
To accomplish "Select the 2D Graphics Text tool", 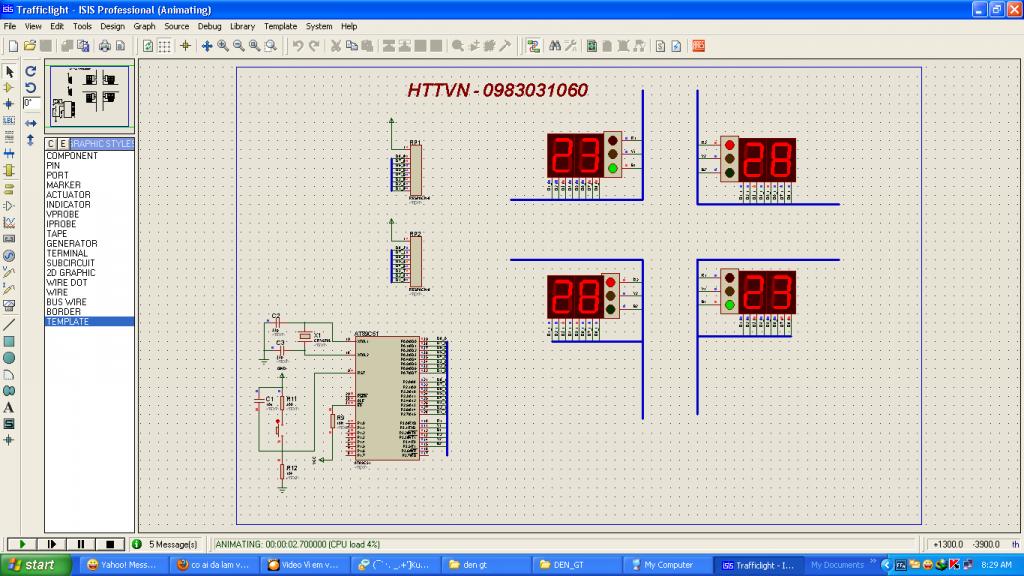I will pyautogui.click(x=9, y=408).
